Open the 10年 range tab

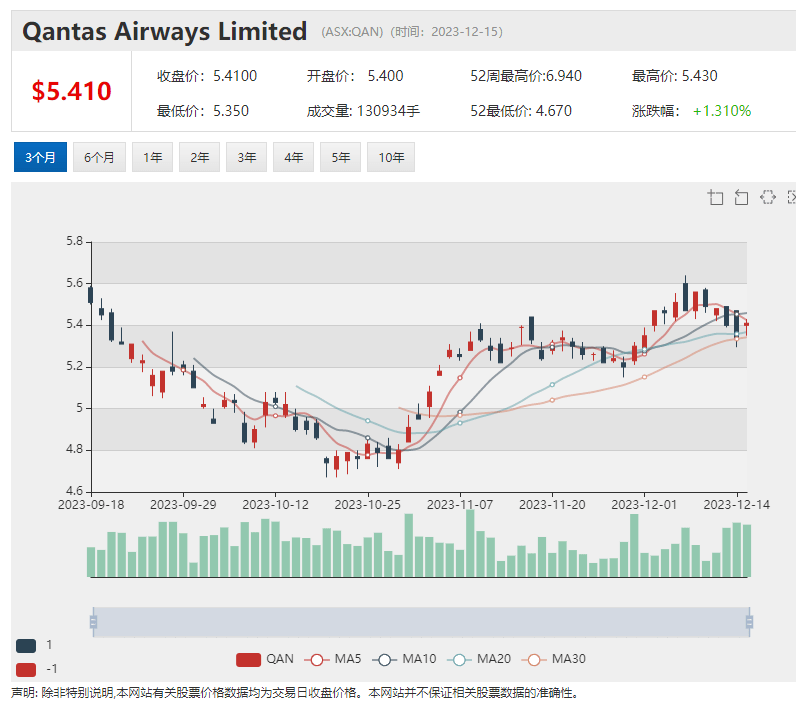click(x=391, y=157)
